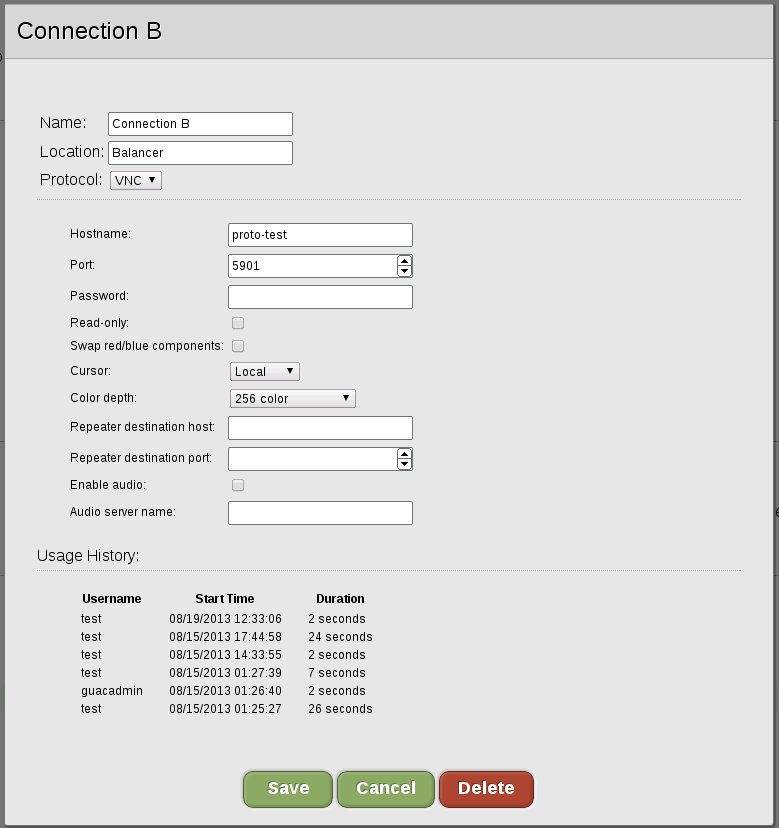Click the Audio server name field
The image size is (779, 828).
pos(320,513)
